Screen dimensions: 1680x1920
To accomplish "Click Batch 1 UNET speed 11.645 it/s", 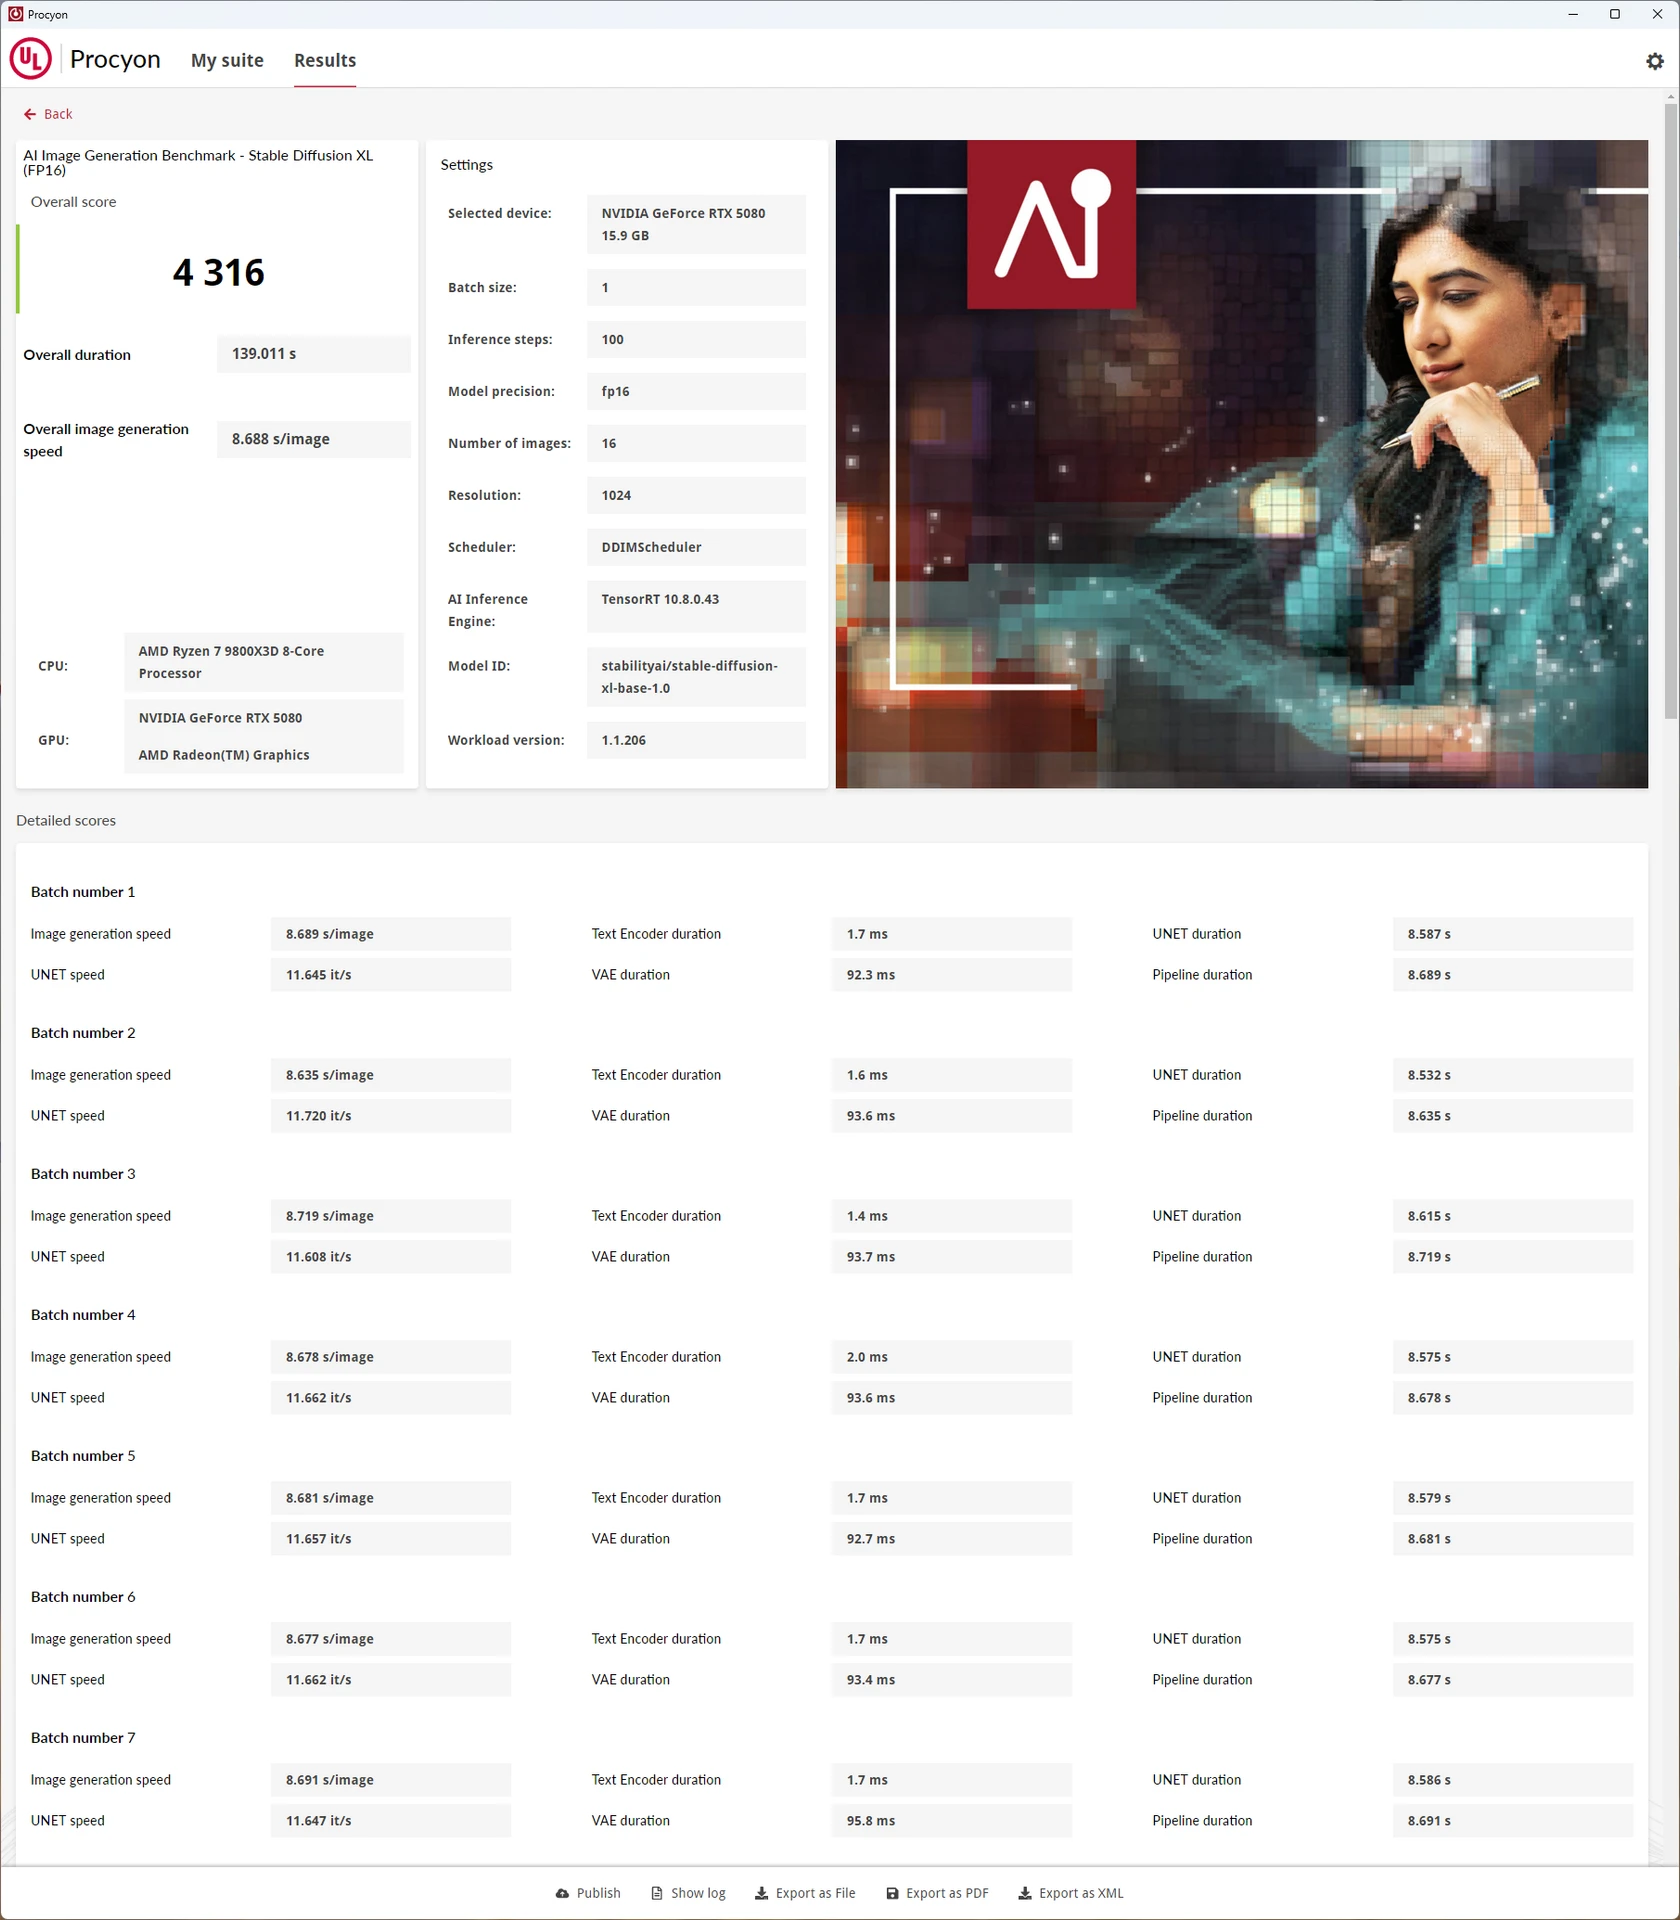I will point(390,975).
